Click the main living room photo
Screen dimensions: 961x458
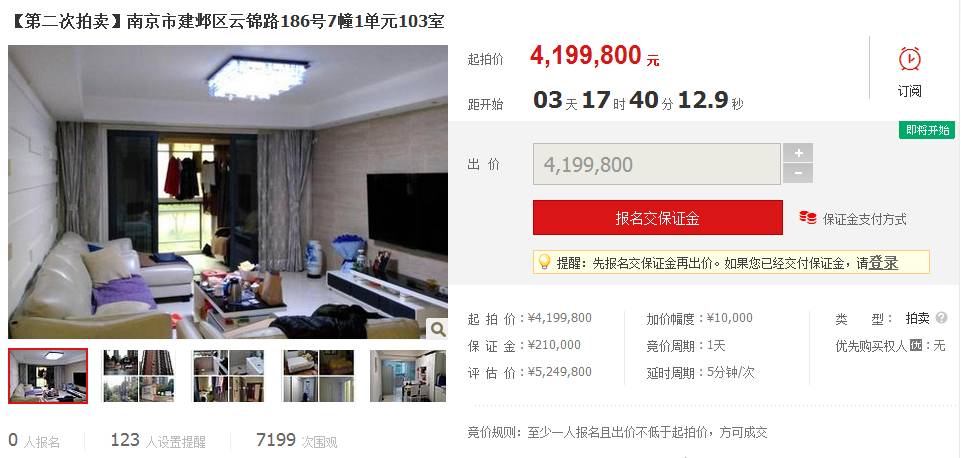(228, 192)
